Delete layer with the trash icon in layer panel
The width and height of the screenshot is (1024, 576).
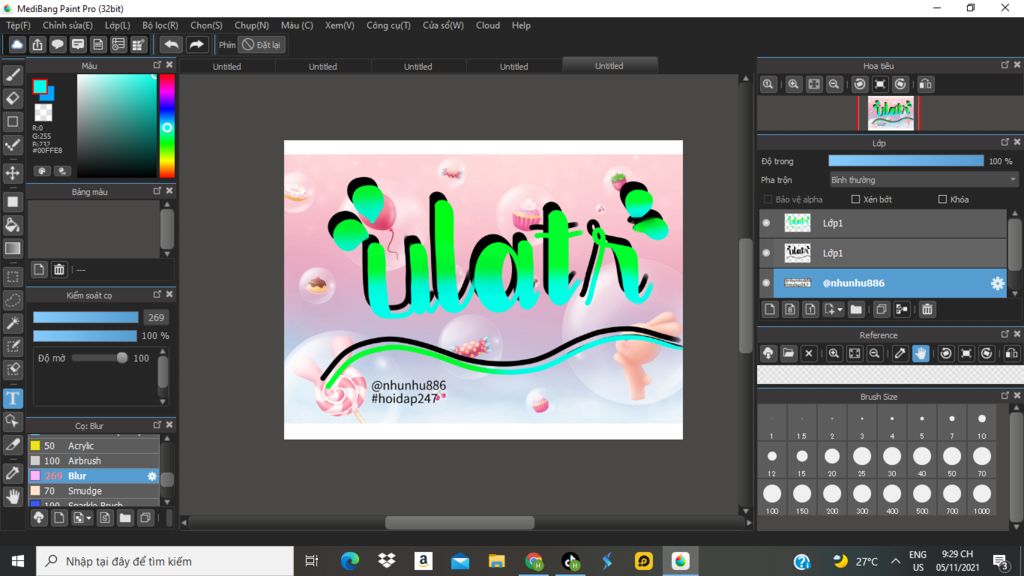(927, 310)
